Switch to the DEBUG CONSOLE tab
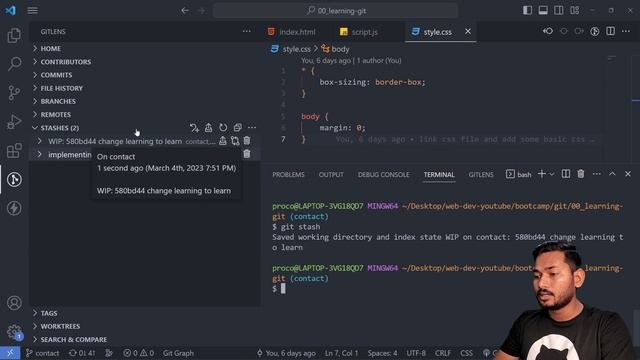The width and height of the screenshot is (640, 360). 383,175
